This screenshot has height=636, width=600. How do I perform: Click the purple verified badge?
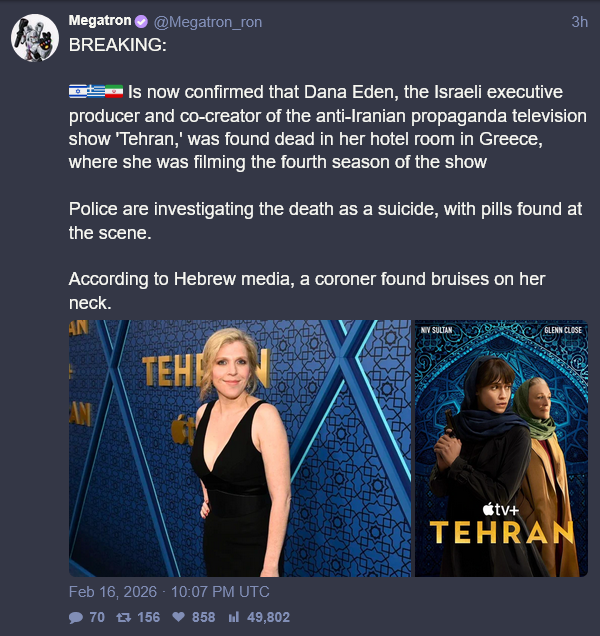pyautogui.click(x=141, y=21)
